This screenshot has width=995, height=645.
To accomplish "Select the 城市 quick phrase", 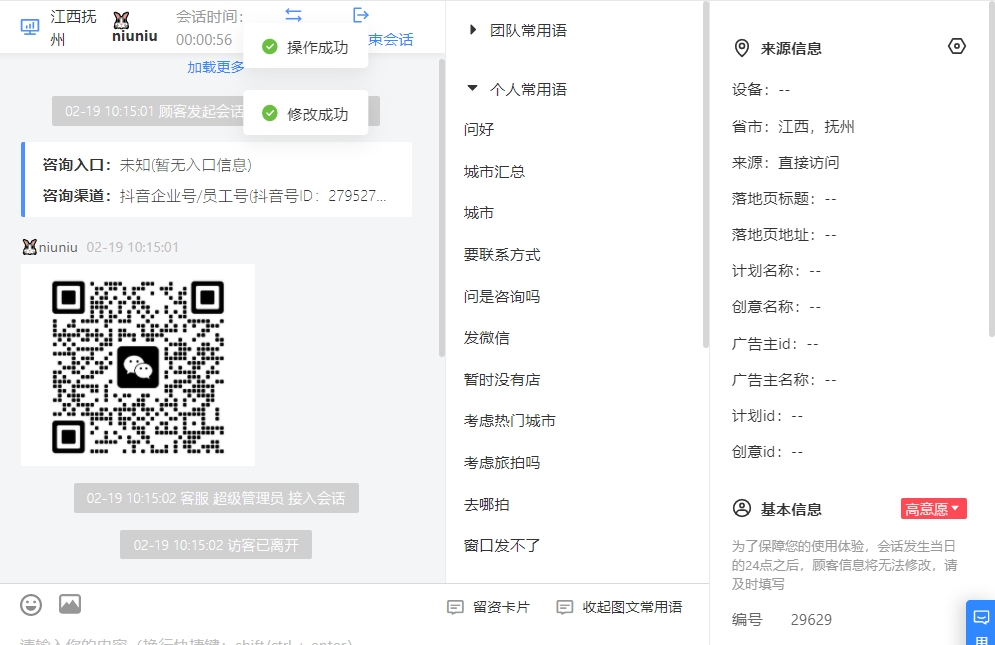I will coord(479,213).
